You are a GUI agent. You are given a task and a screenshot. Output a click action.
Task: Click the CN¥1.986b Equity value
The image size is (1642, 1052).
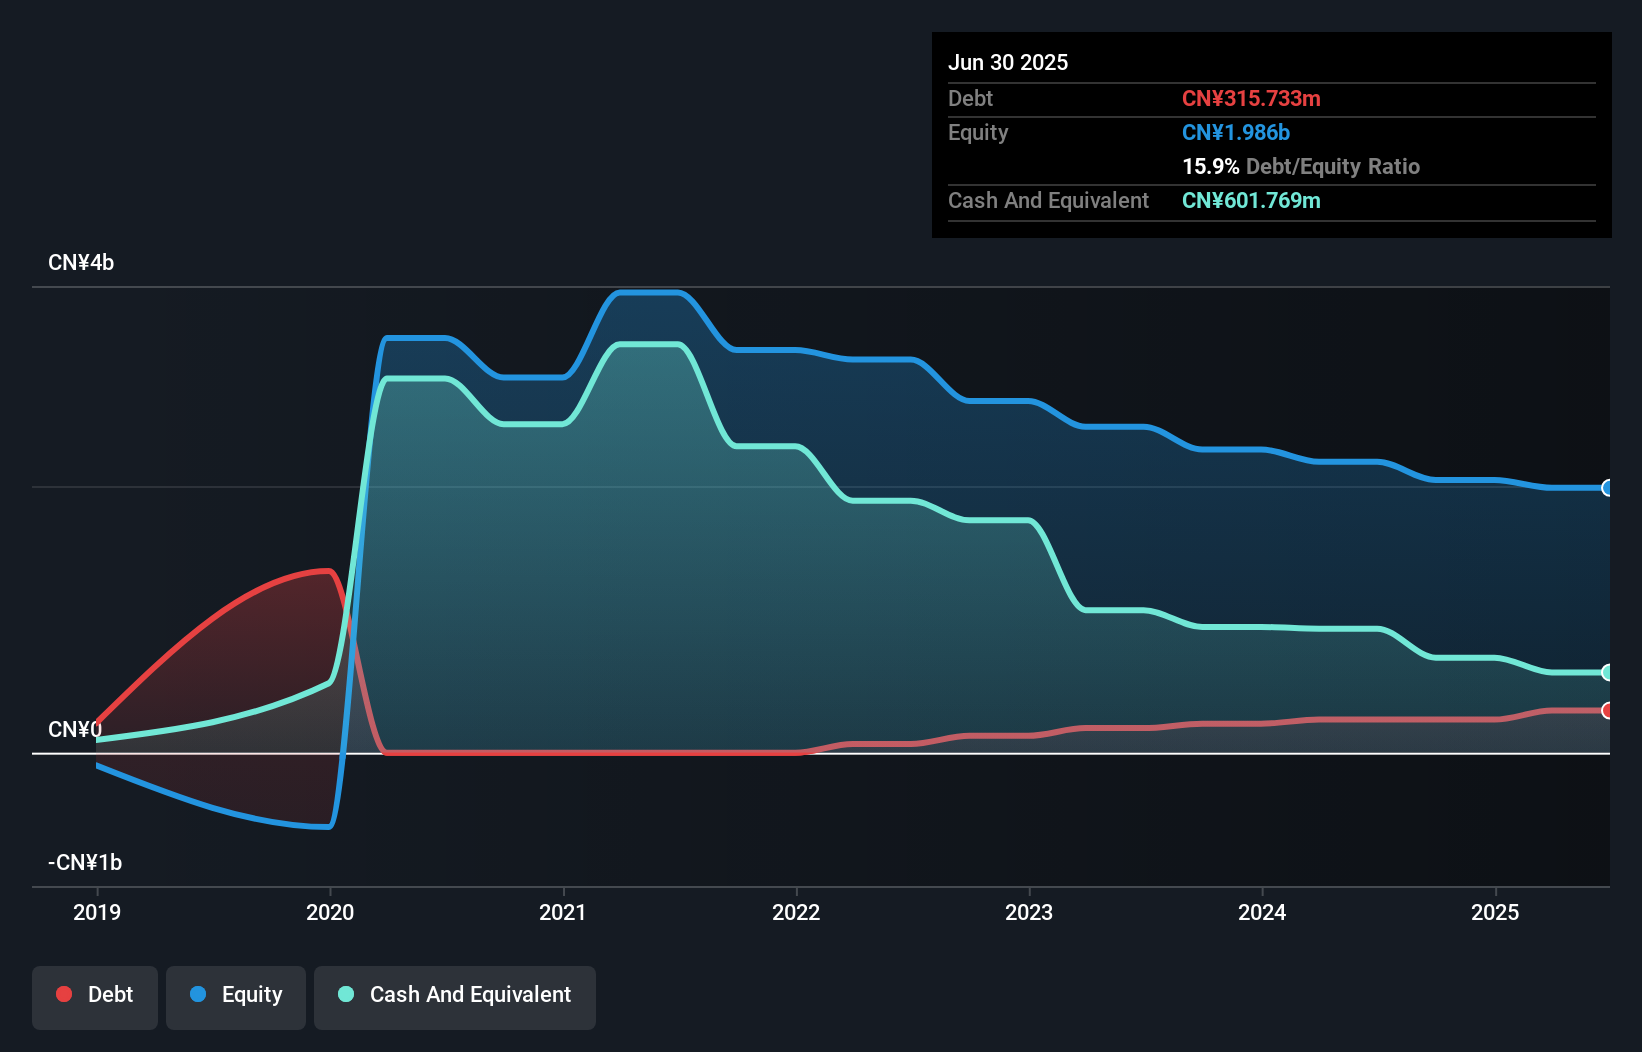pyautogui.click(x=1236, y=132)
